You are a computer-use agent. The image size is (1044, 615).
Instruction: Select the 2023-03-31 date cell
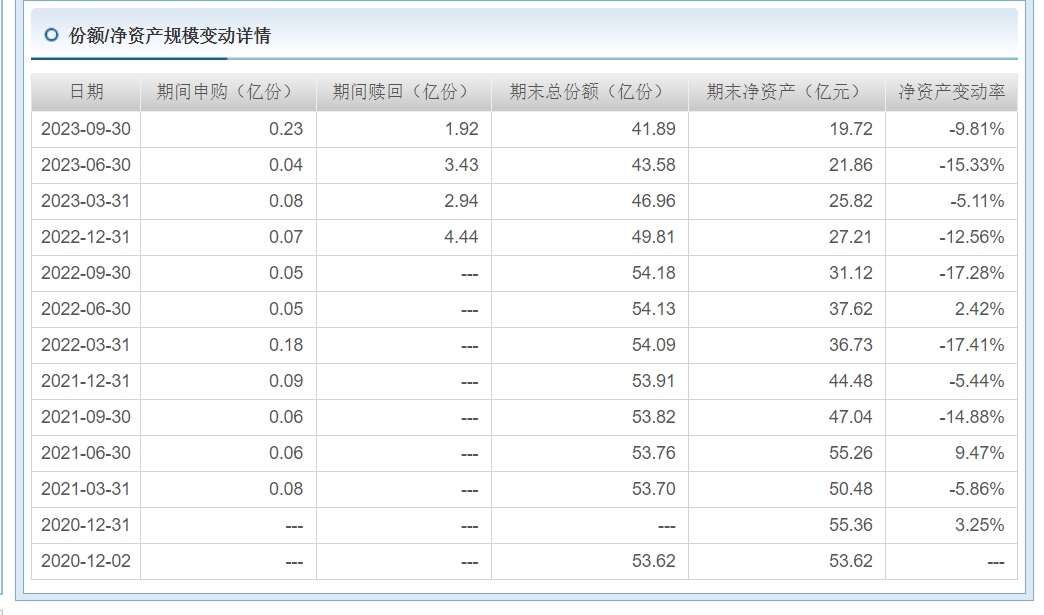(86, 201)
